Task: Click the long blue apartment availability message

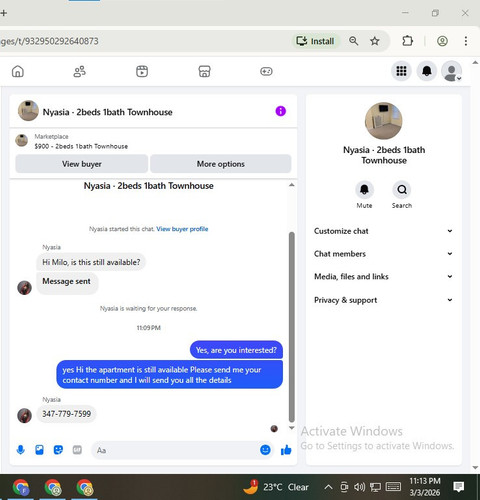Action: (170, 375)
